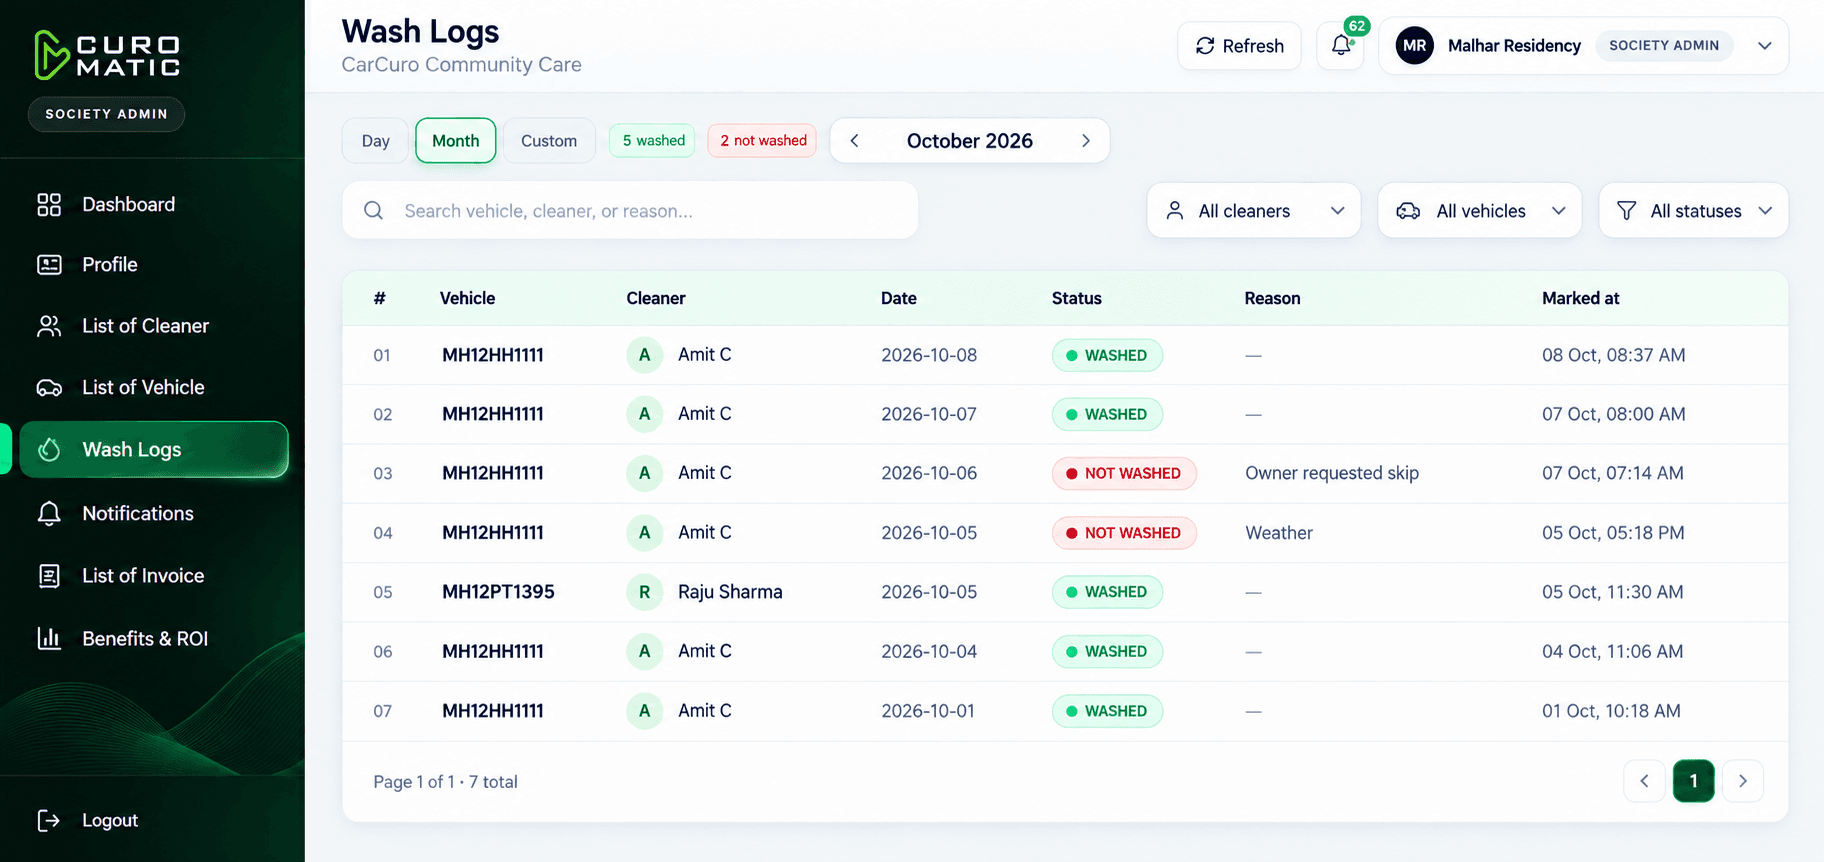Open Notifications in the sidebar
1824x862 pixels.
click(154, 513)
